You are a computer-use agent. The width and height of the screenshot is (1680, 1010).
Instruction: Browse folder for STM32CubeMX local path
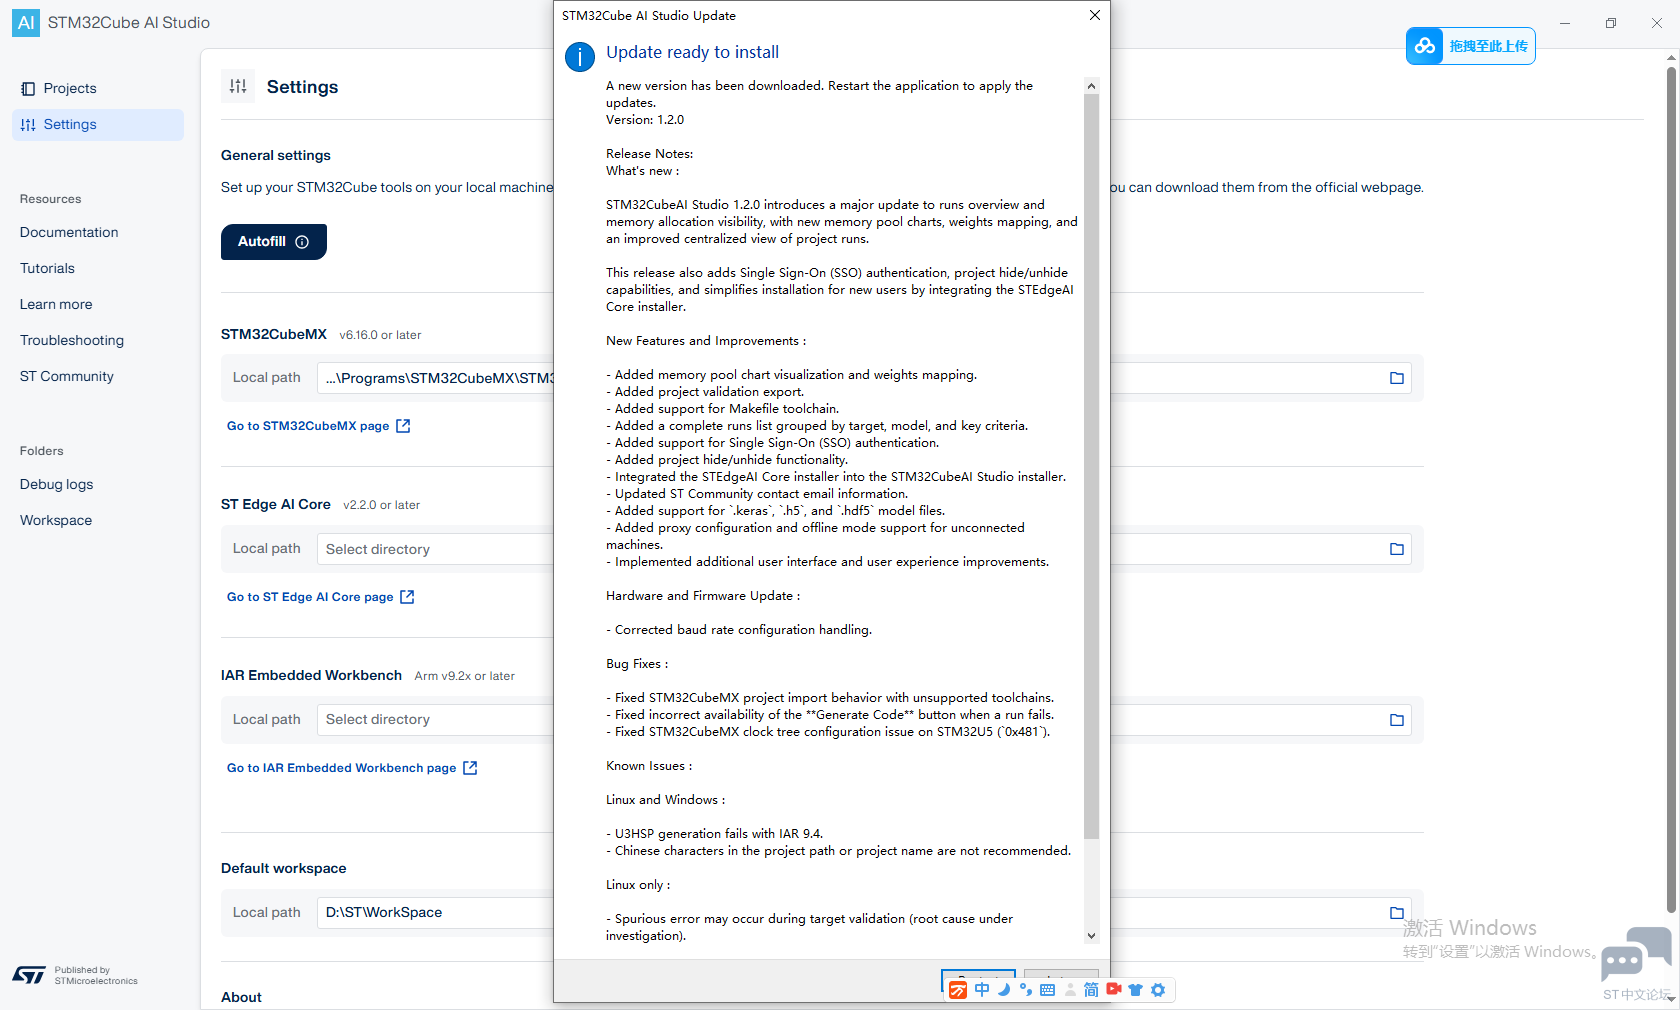pos(1397,378)
